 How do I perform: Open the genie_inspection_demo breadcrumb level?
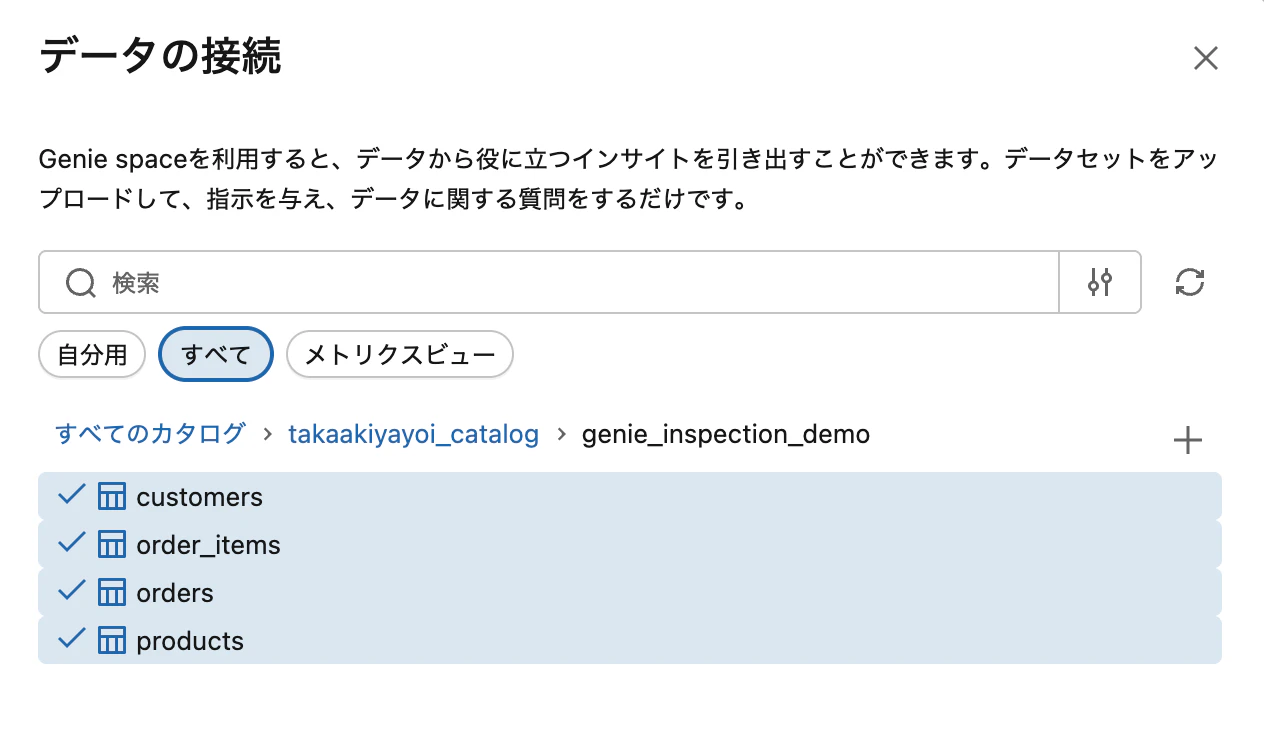(x=728, y=434)
